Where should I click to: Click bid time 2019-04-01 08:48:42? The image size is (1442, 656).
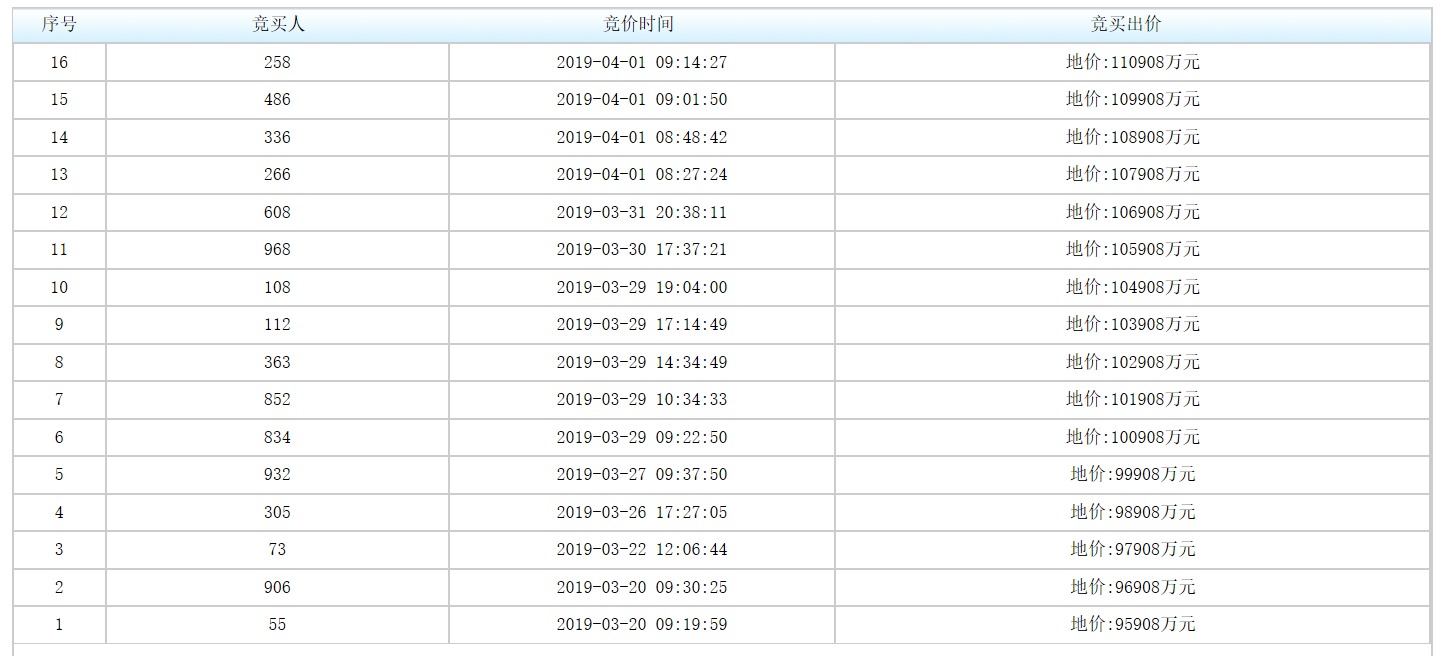click(641, 137)
